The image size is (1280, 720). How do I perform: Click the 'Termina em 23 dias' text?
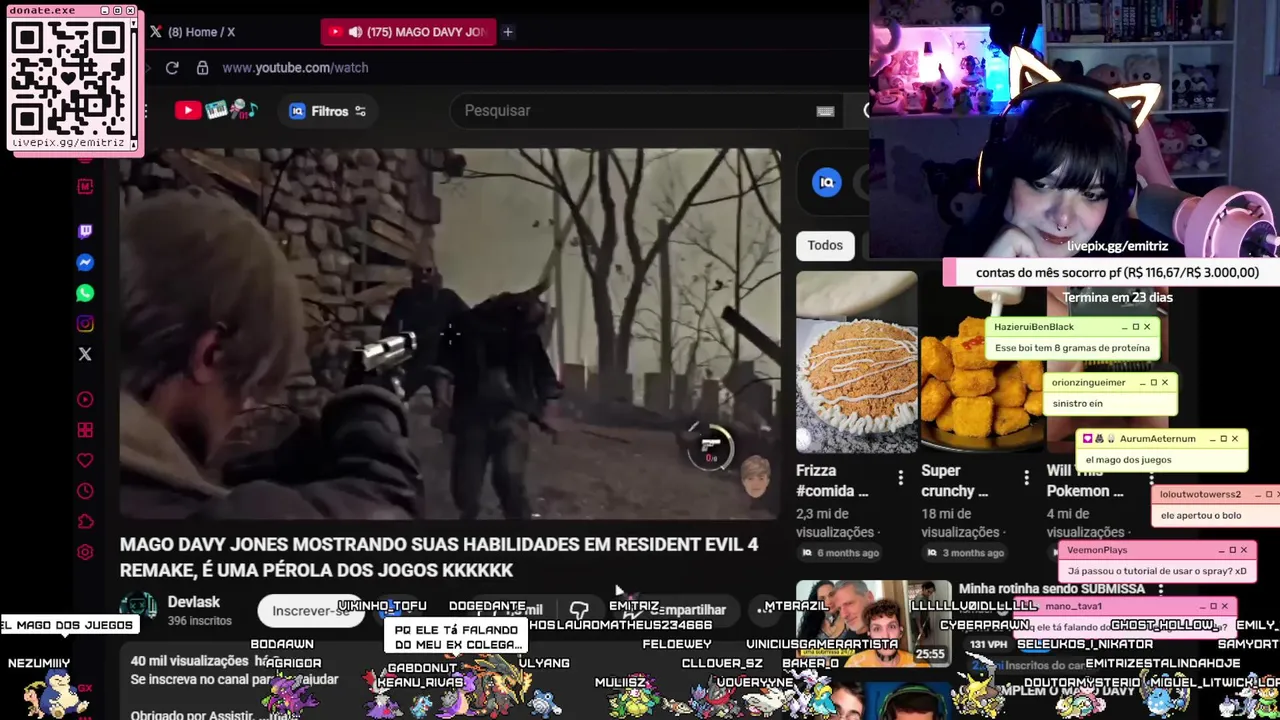pos(1117,297)
